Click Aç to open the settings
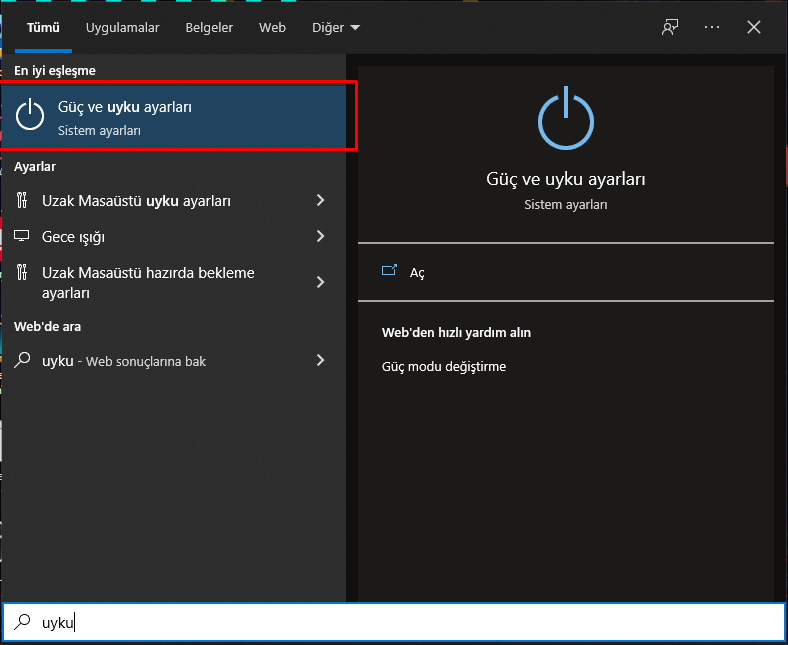The image size is (788, 645). coord(417,272)
